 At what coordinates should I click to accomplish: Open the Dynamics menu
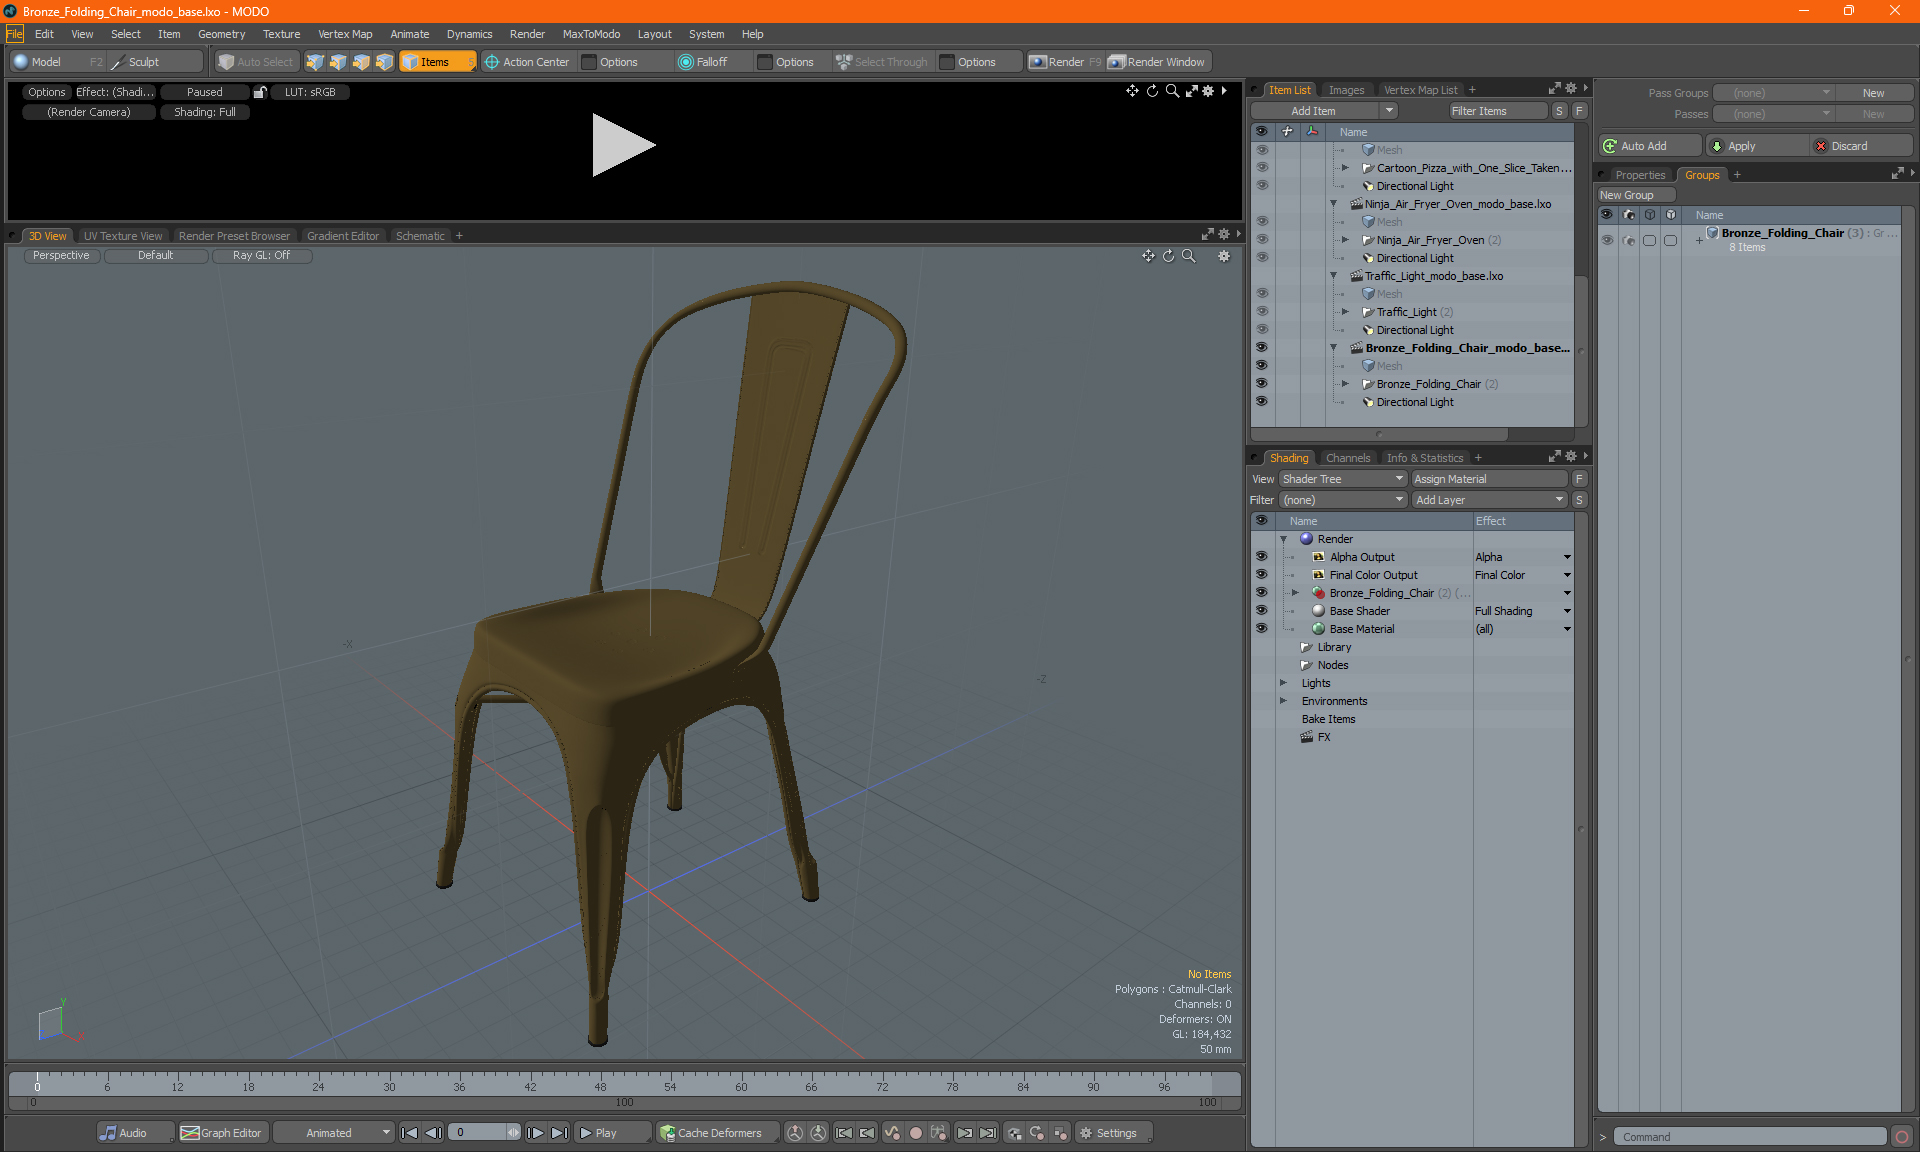469,34
